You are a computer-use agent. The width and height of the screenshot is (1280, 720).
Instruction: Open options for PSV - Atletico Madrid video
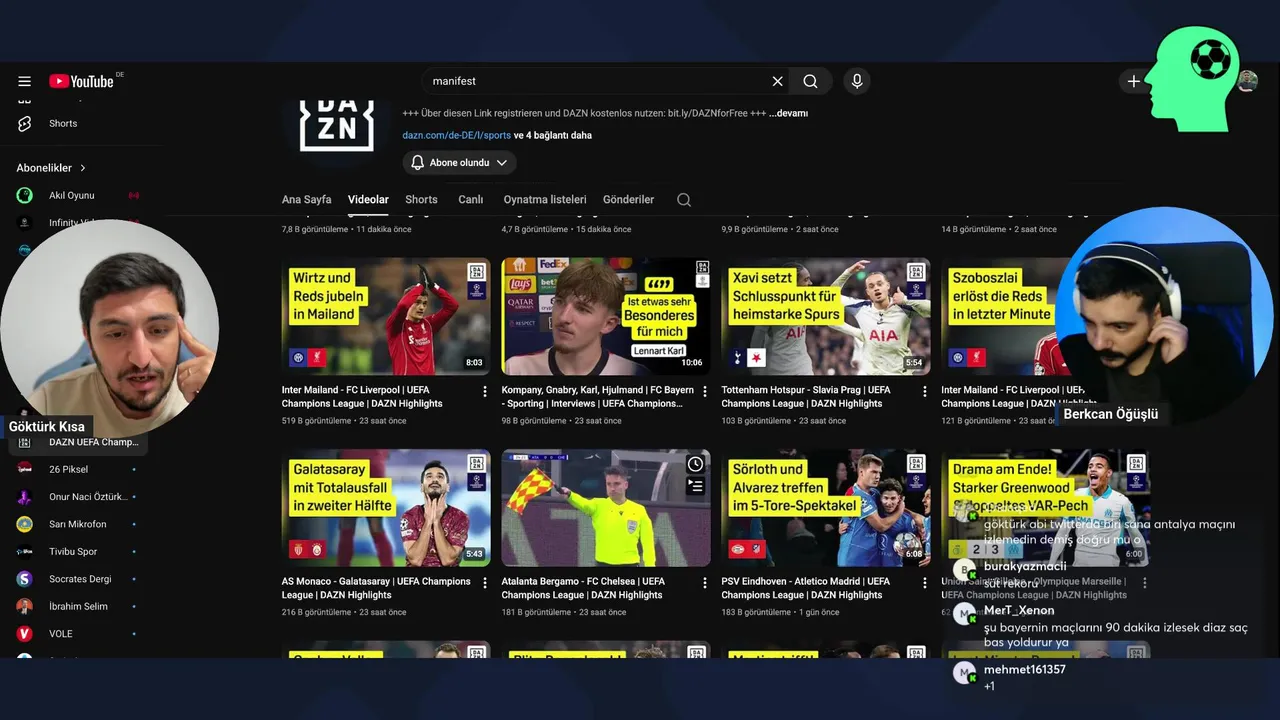(x=925, y=582)
